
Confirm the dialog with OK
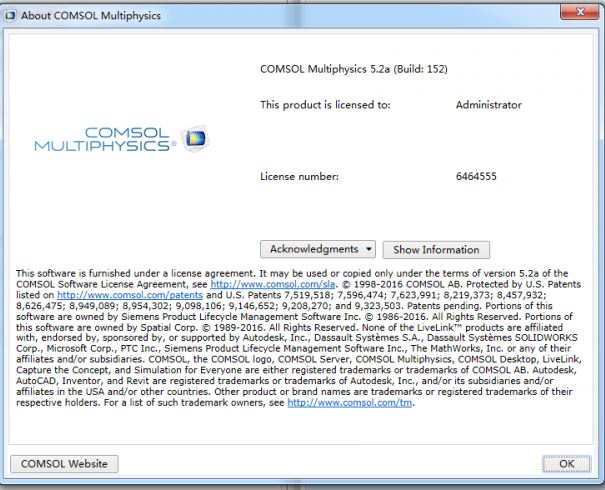(567, 464)
